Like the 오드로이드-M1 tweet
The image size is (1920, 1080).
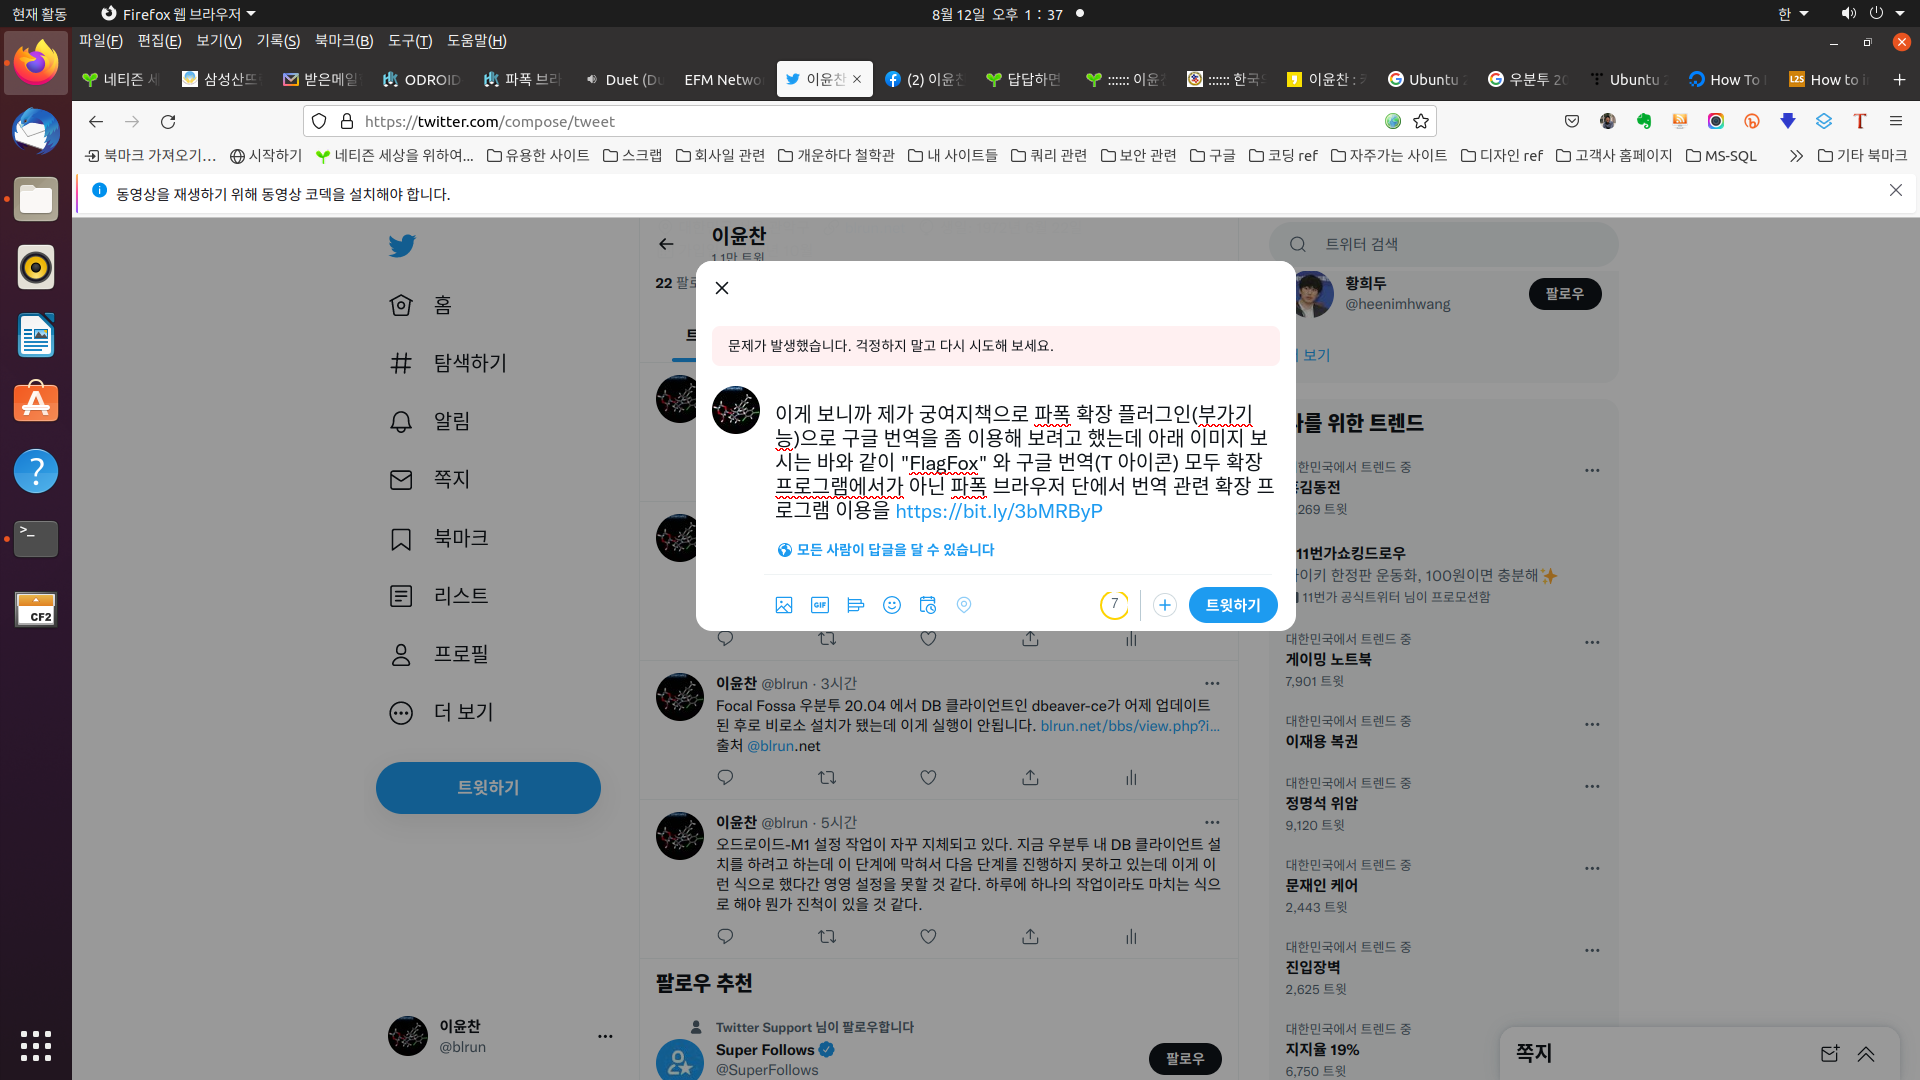(x=928, y=936)
